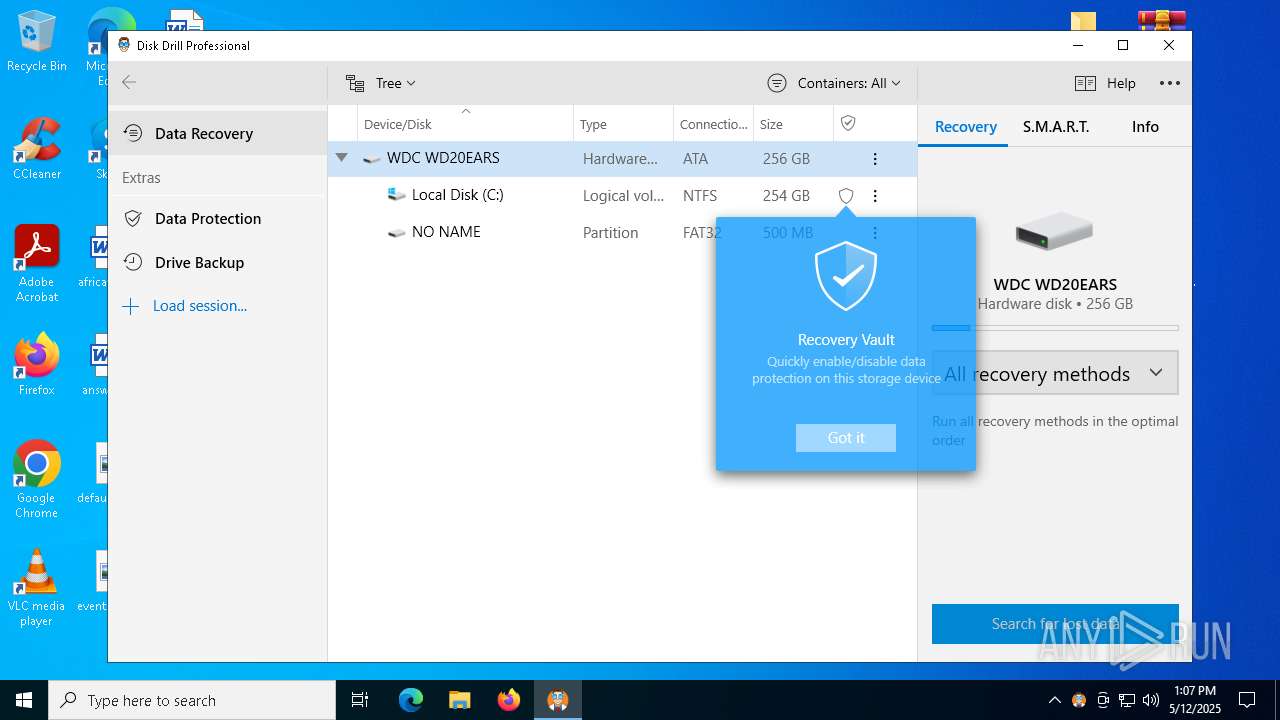Click the Data Protection shield sidebar icon
1280x720 pixels.
tap(132, 218)
